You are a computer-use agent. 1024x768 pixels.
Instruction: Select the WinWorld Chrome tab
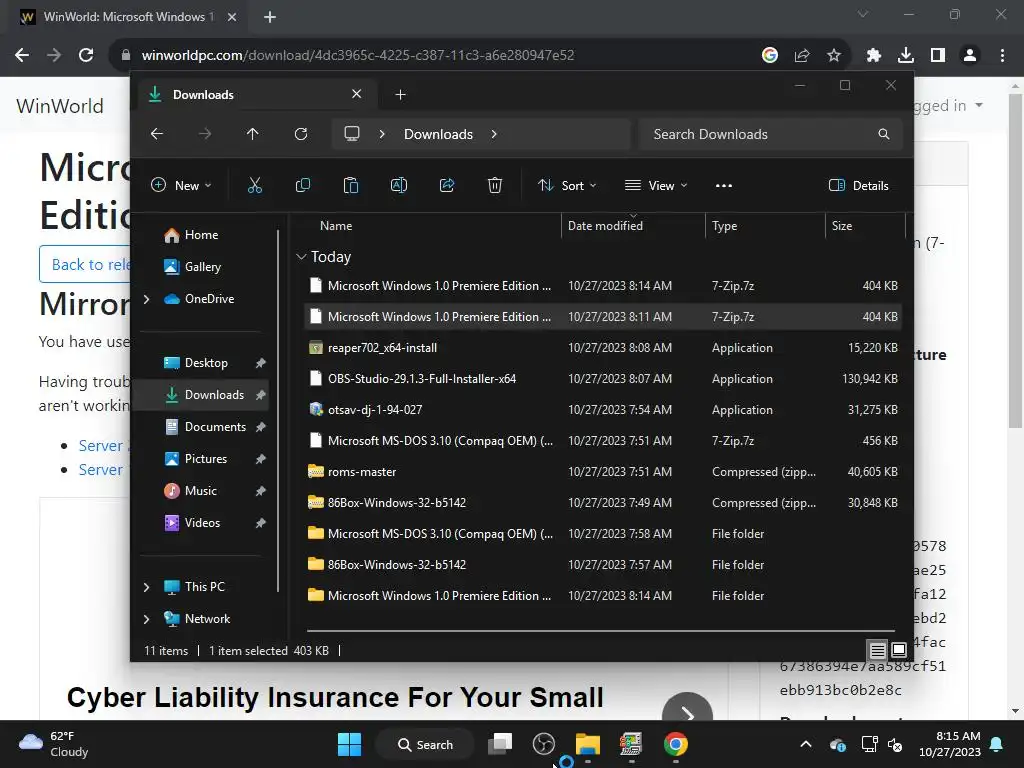click(127, 17)
